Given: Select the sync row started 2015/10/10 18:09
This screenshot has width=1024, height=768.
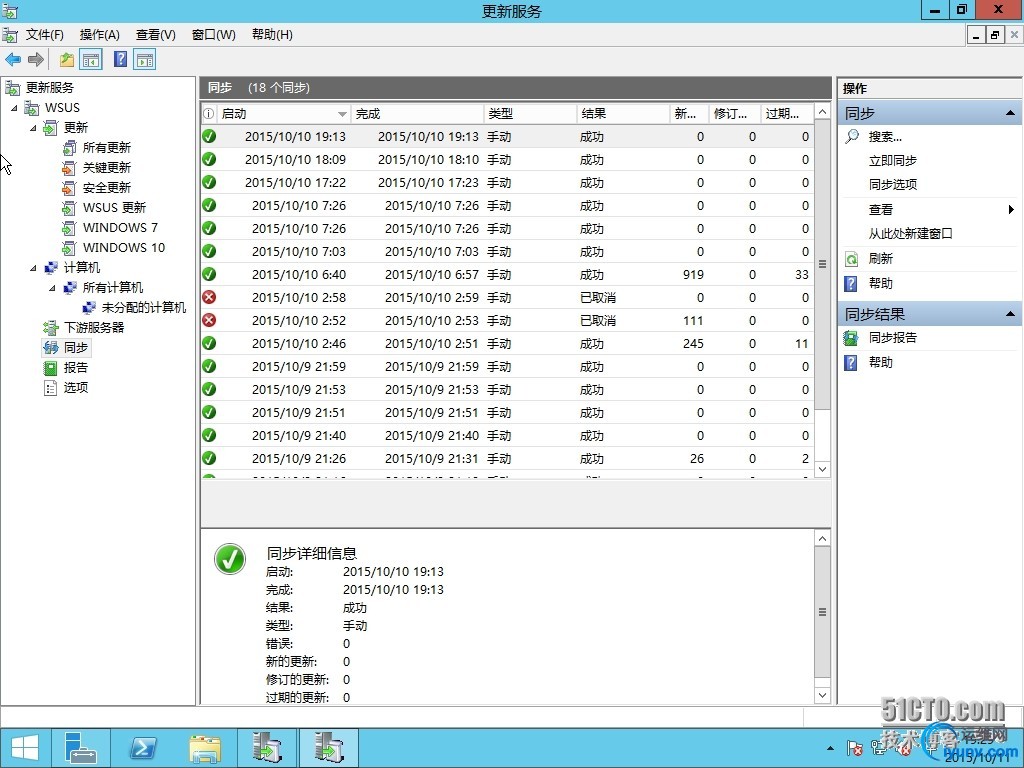Looking at the screenshot, I should [508, 159].
